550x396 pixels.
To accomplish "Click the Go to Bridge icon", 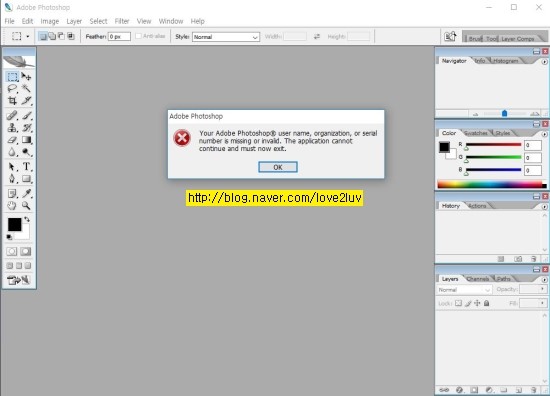I will pos(450,36).
